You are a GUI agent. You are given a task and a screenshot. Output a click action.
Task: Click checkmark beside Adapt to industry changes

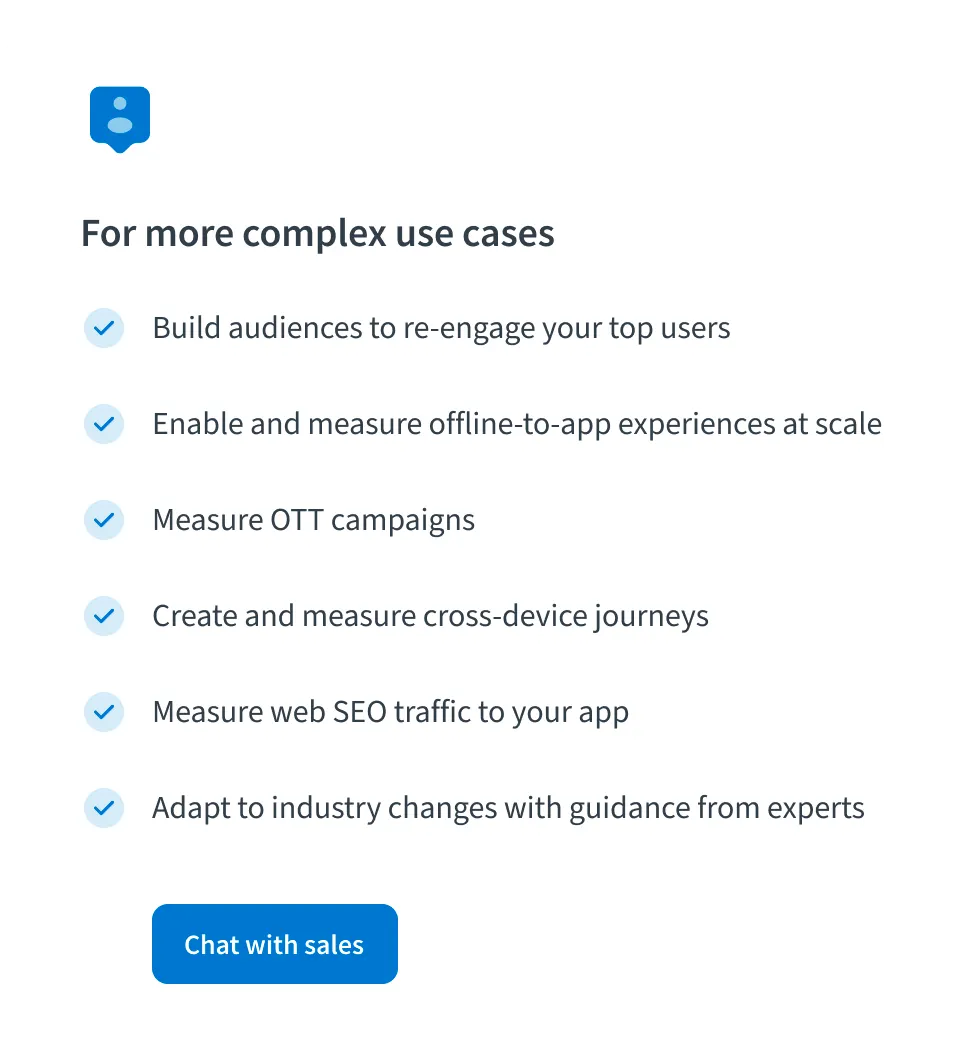(104, 808)
